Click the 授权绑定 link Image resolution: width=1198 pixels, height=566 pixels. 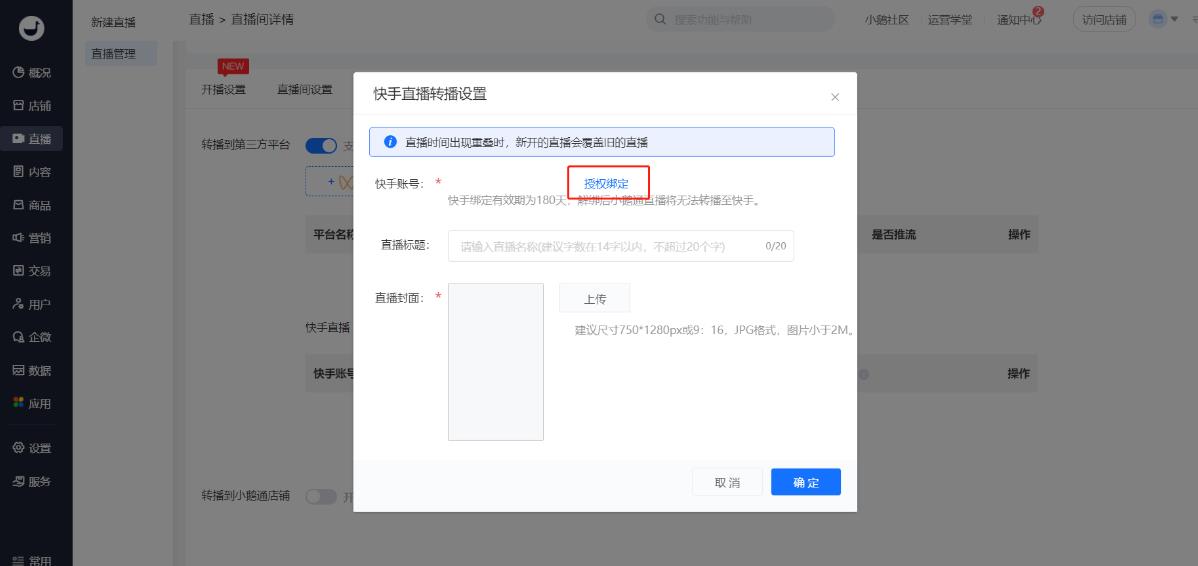(x=607, y=183)
